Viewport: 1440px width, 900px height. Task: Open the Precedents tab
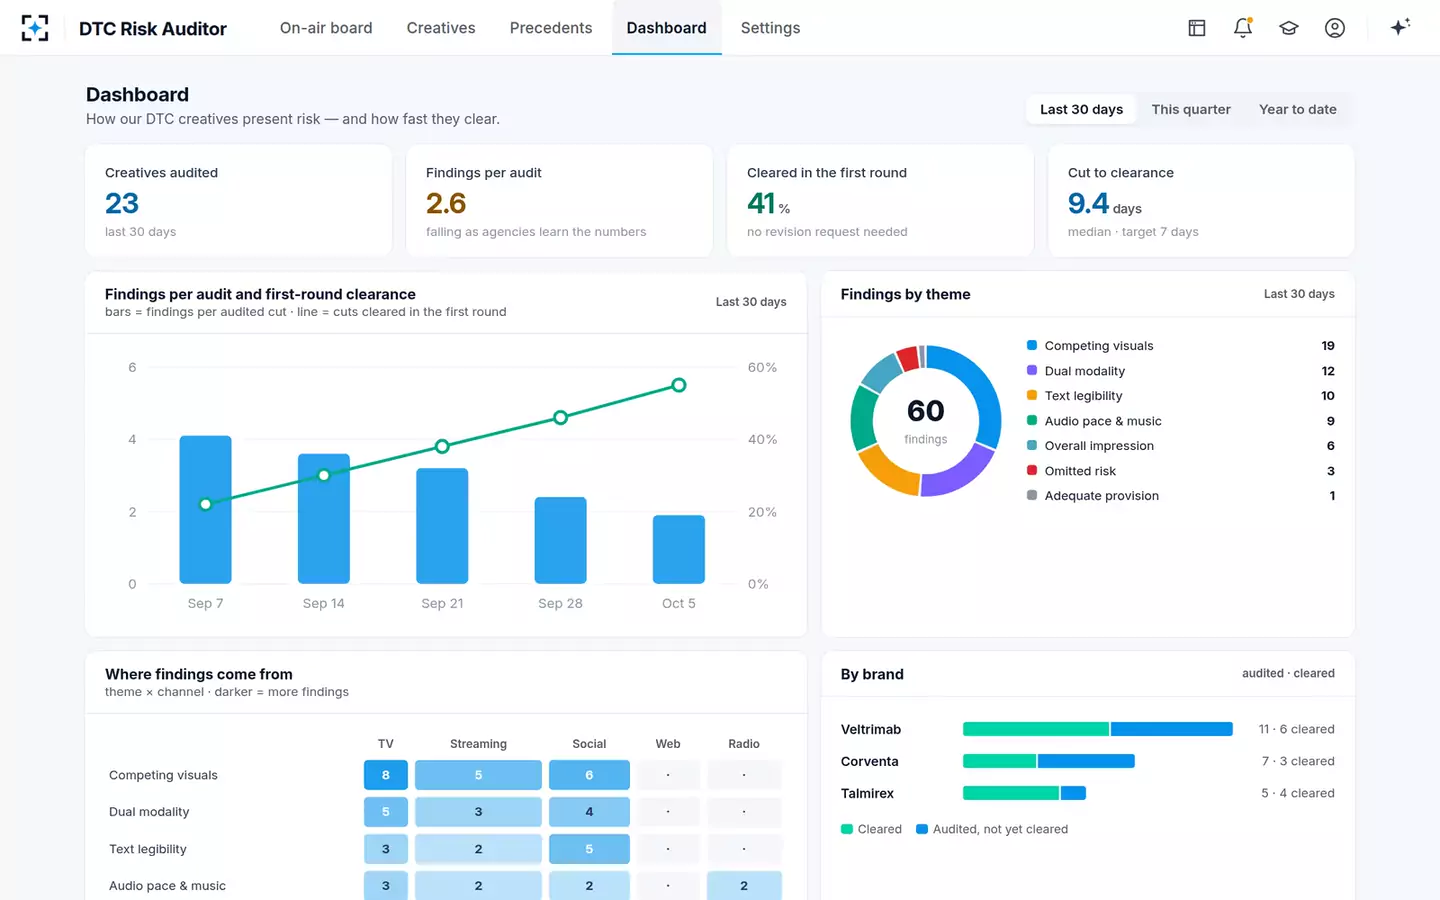[551, 28]
